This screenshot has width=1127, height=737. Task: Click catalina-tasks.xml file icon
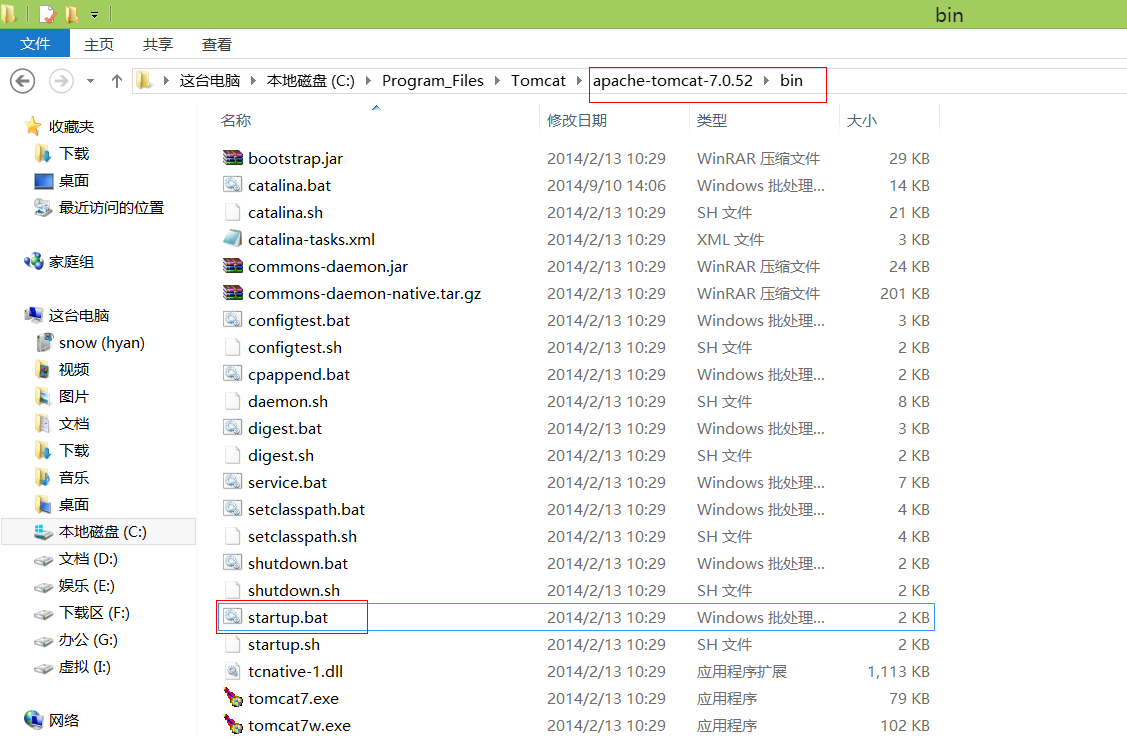pos(232,239)
